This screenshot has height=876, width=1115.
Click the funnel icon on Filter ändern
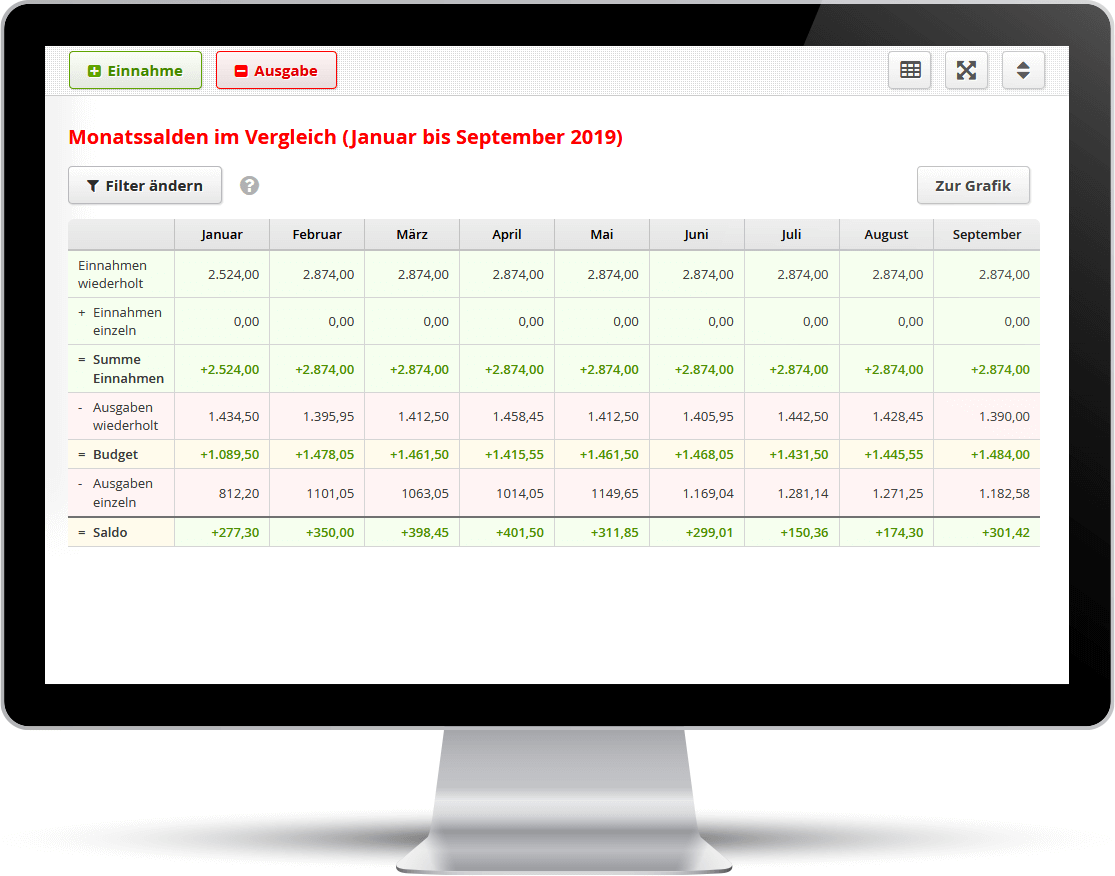pyautogui.click(x=96, y=185)
